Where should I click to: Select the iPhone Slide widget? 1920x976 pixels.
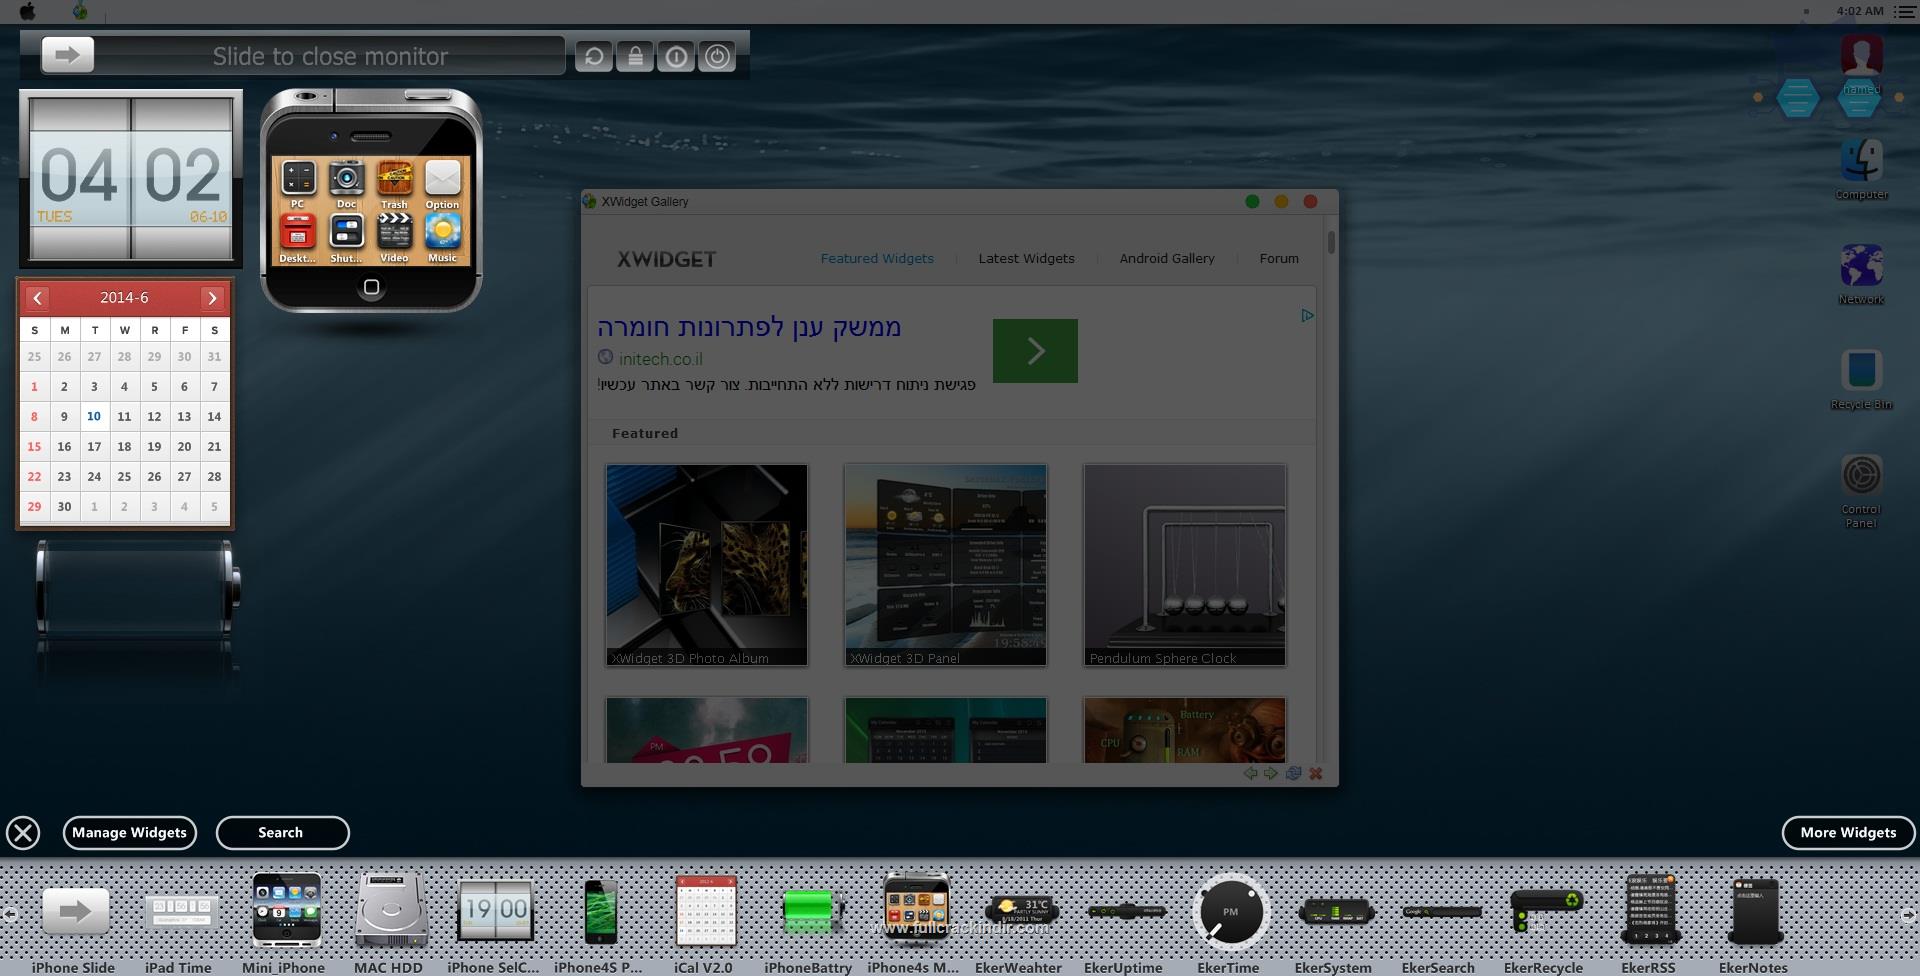(x=74, y=922)
